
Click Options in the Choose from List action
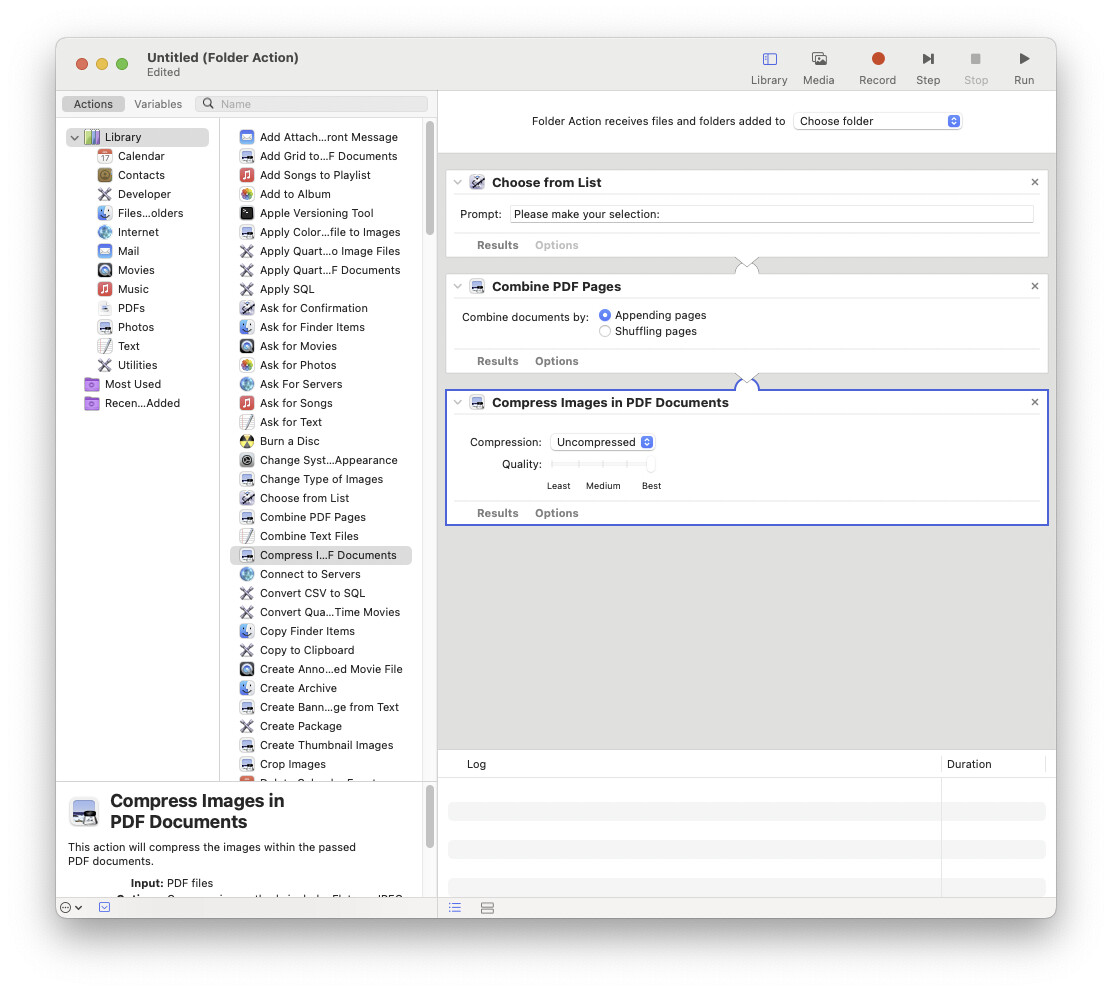[x=556, y=245]
